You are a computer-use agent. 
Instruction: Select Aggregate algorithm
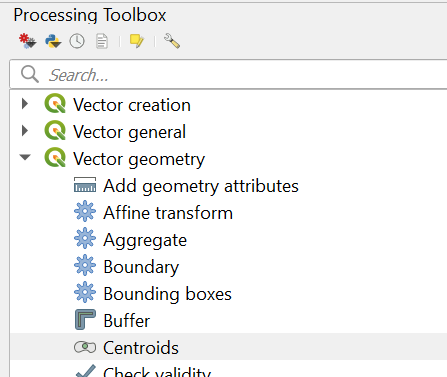145,240
